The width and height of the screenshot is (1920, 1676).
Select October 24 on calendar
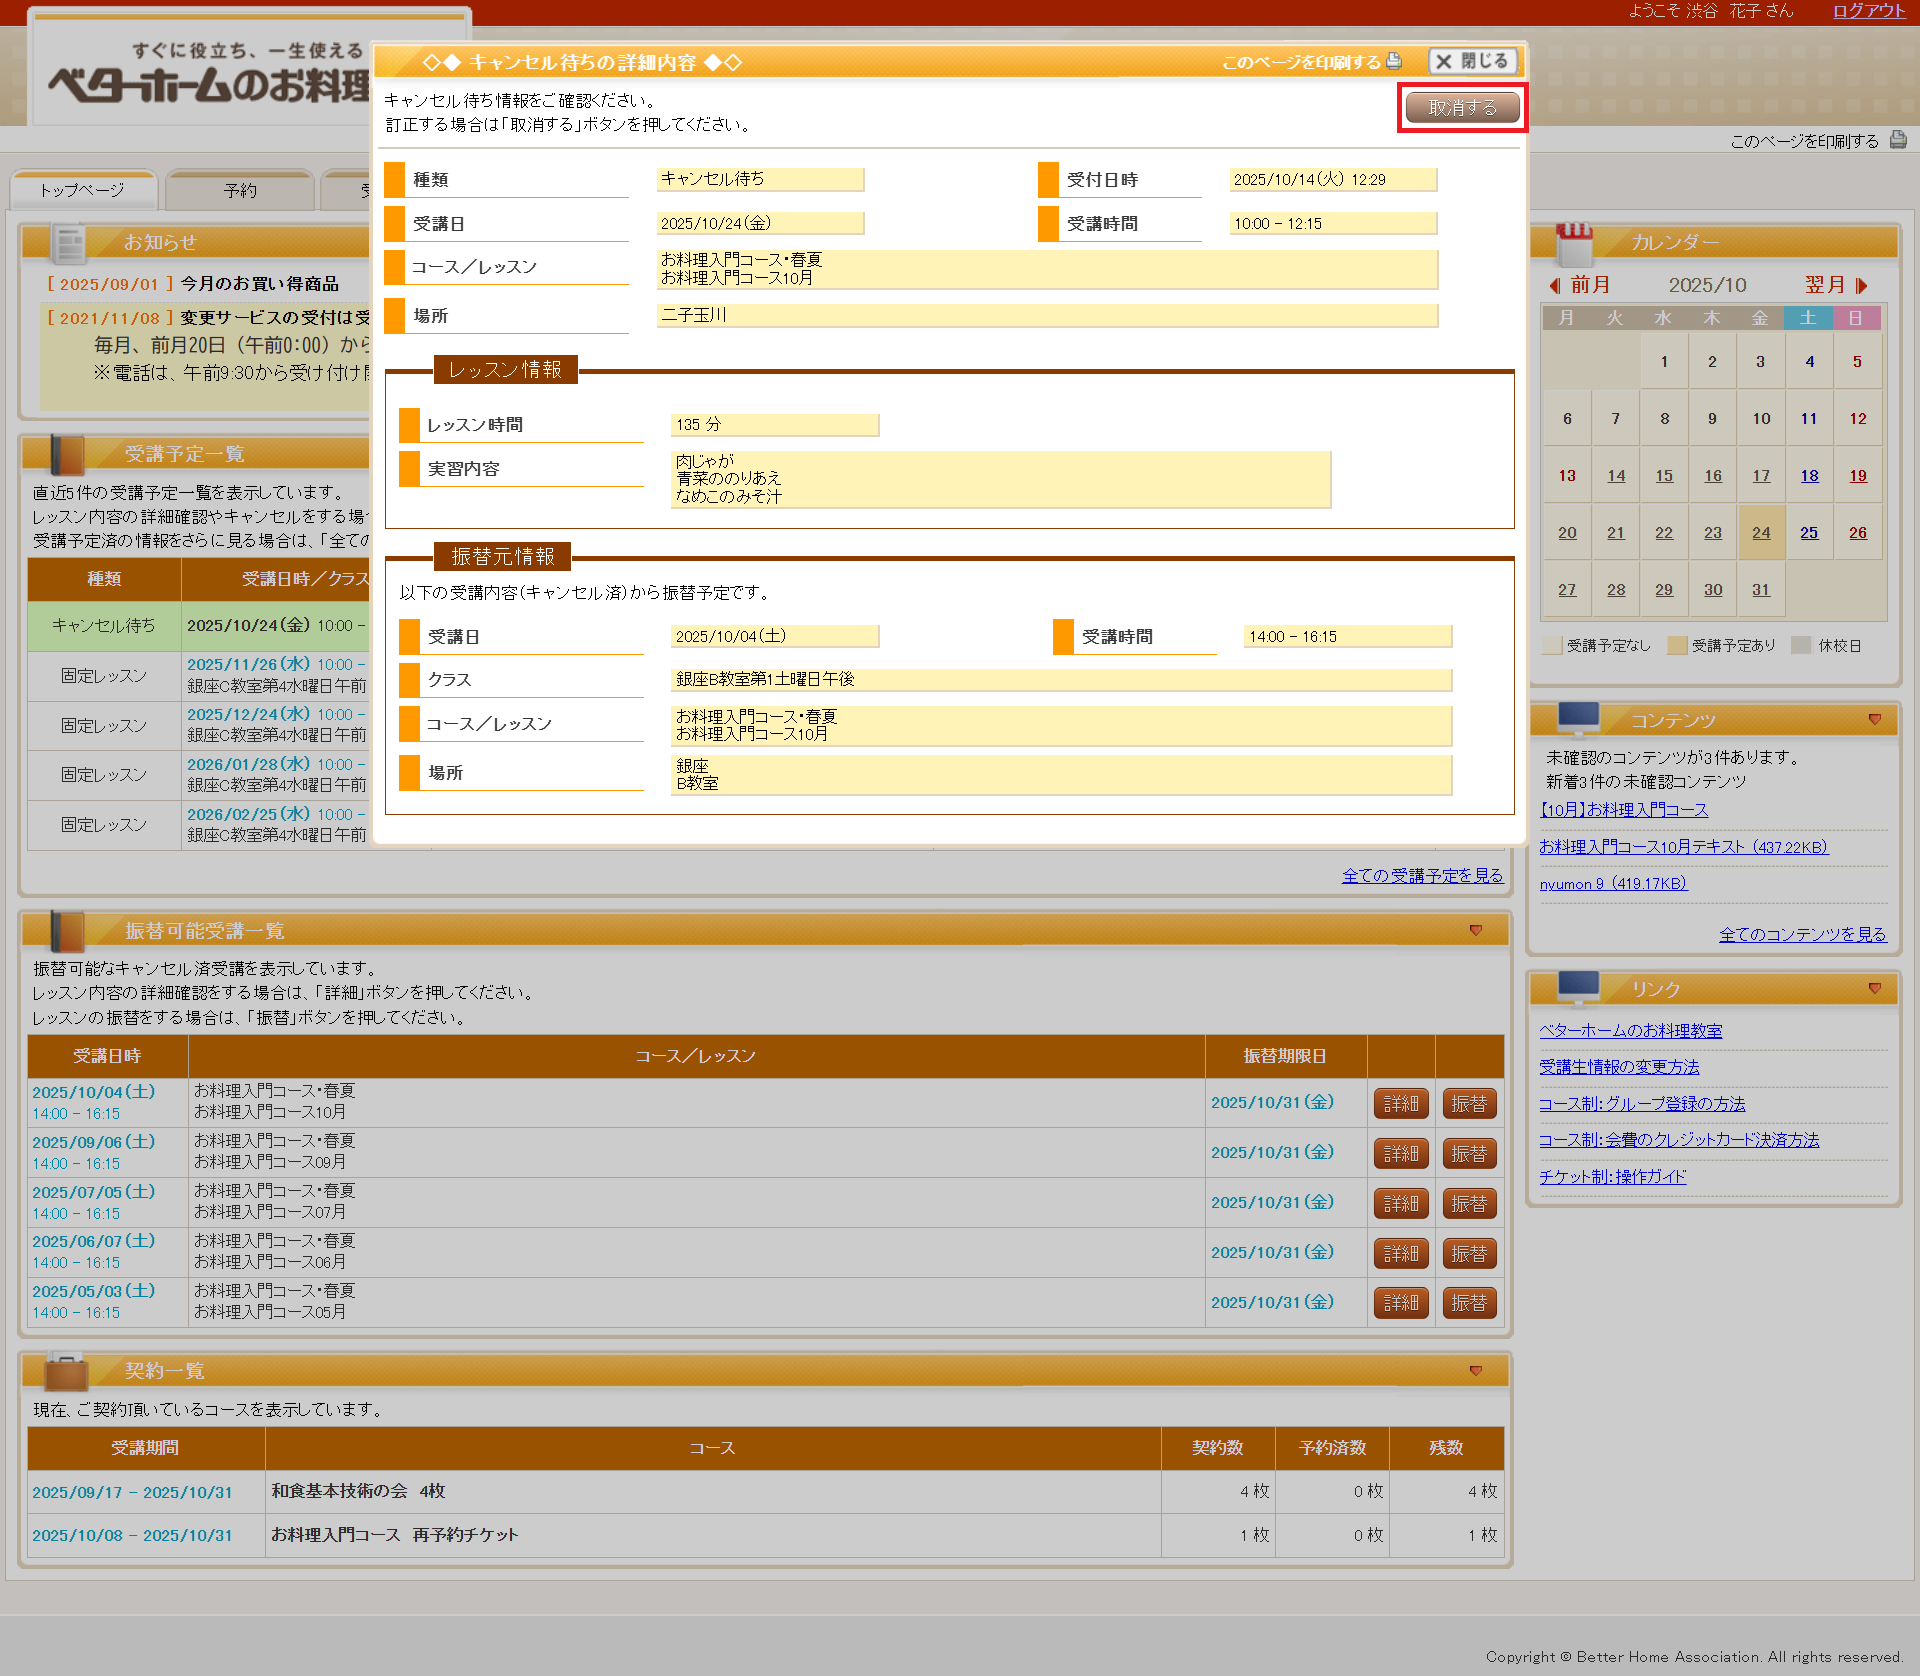pos(1760,533)
